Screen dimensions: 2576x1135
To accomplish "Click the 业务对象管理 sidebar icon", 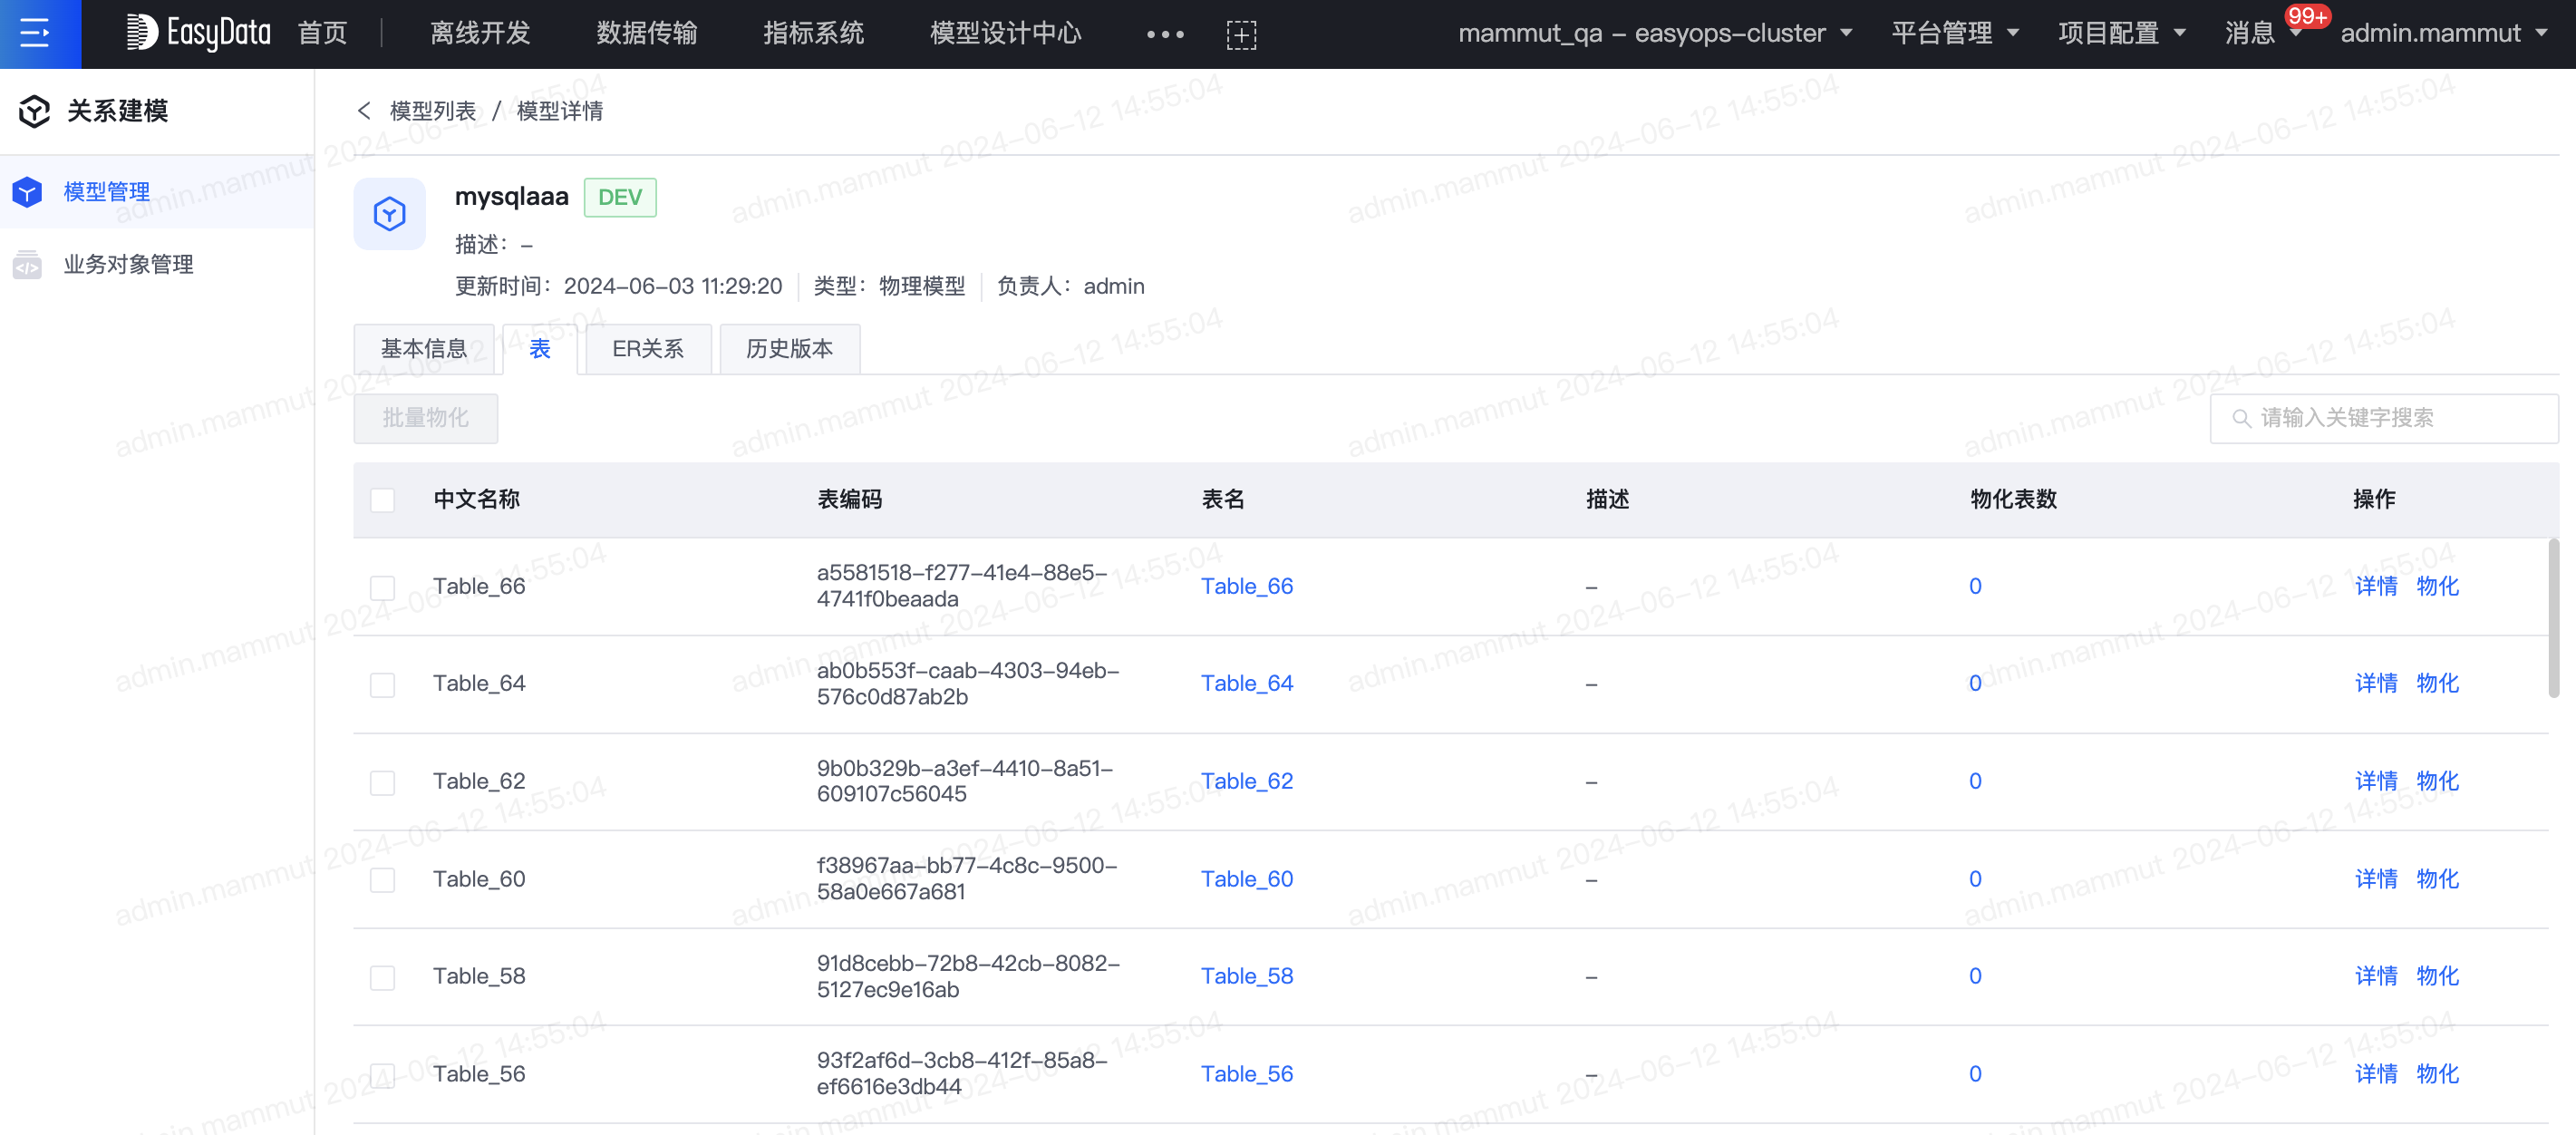I will (27, 264).
